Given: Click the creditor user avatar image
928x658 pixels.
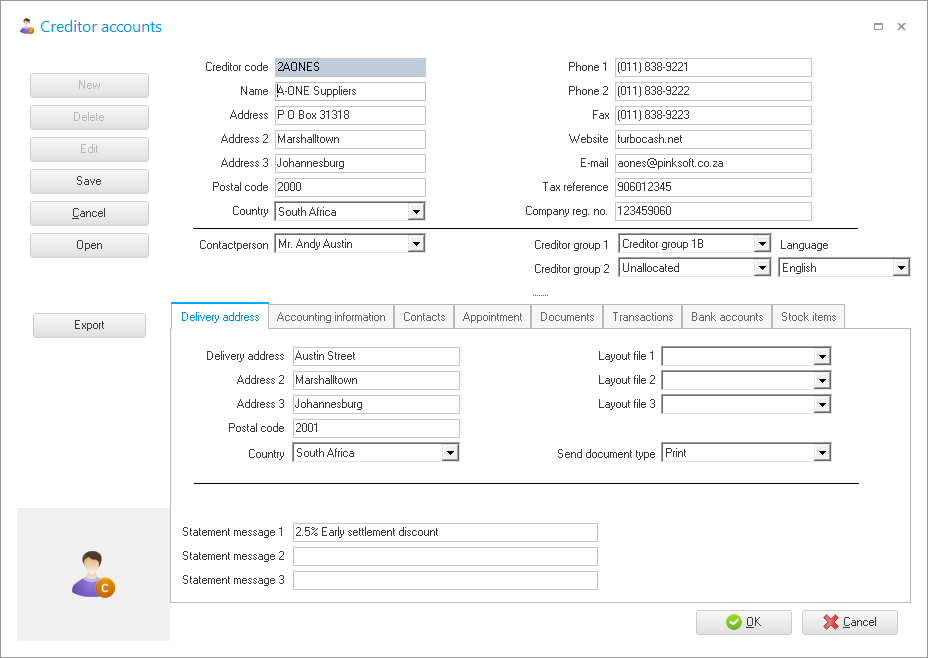Looking at the screenshot, I should click(x=93, y=575).
